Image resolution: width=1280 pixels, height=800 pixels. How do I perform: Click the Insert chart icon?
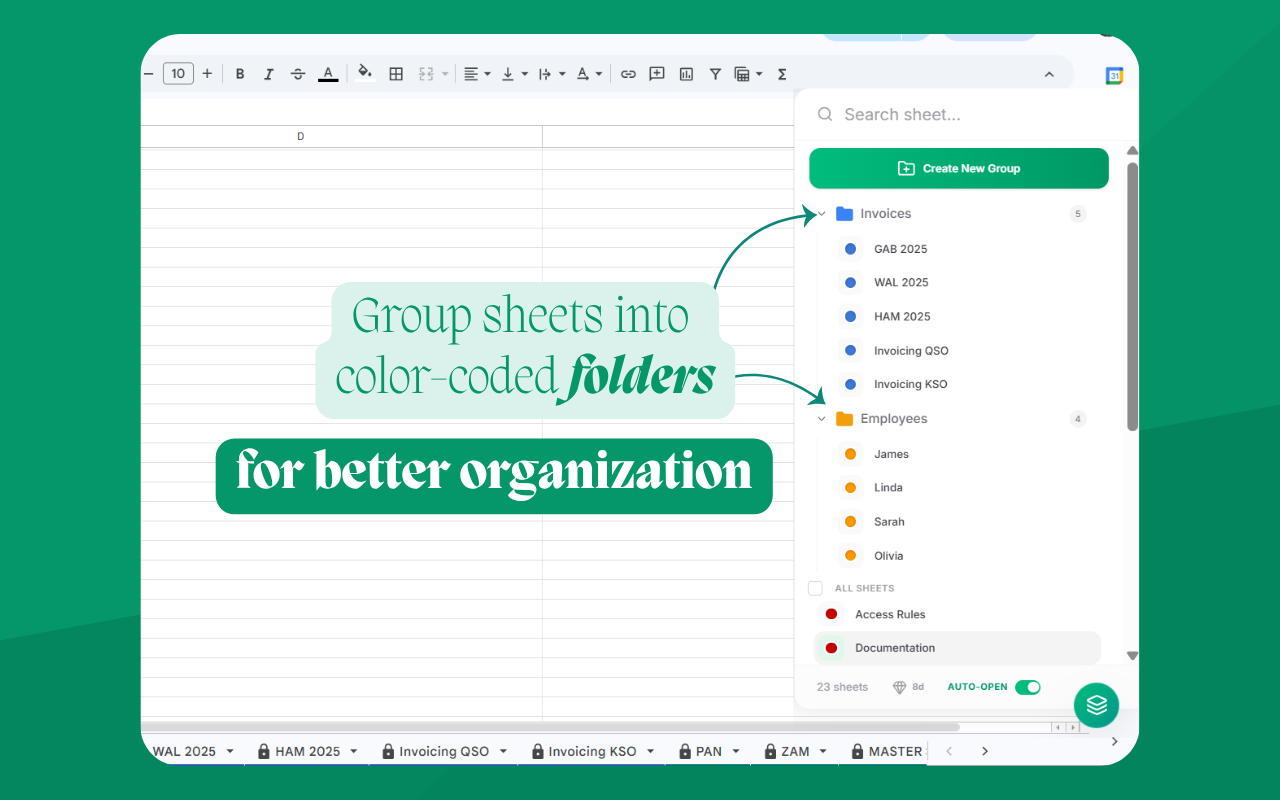point(686,73)
